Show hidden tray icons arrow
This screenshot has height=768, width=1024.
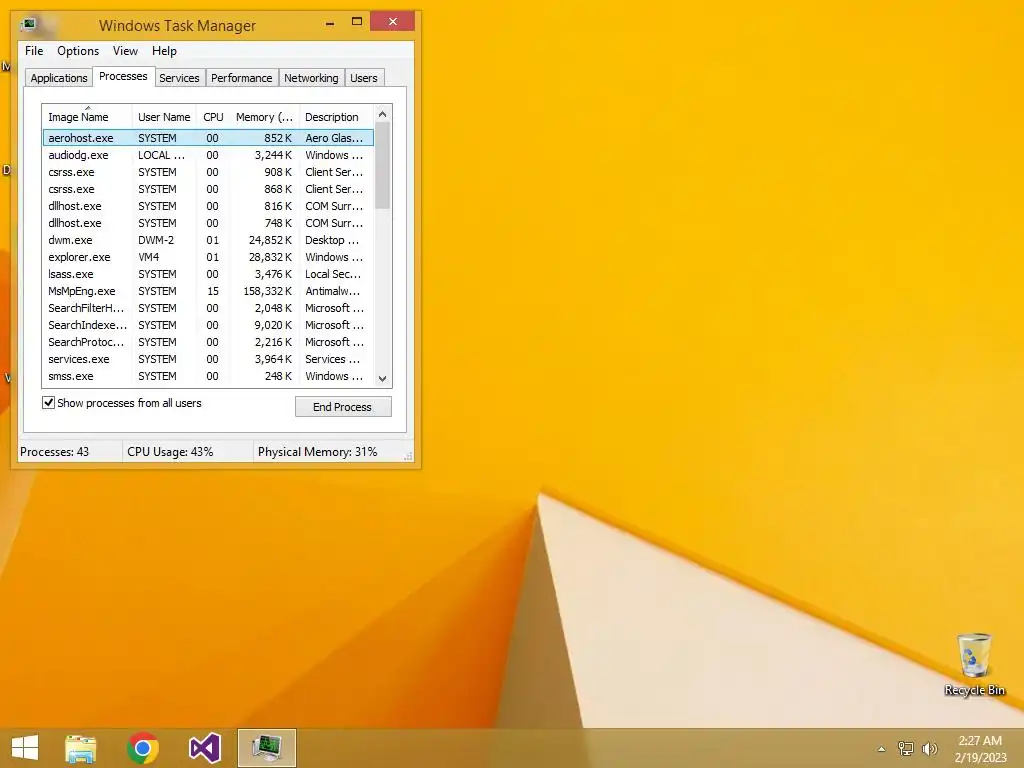(881, 749)
